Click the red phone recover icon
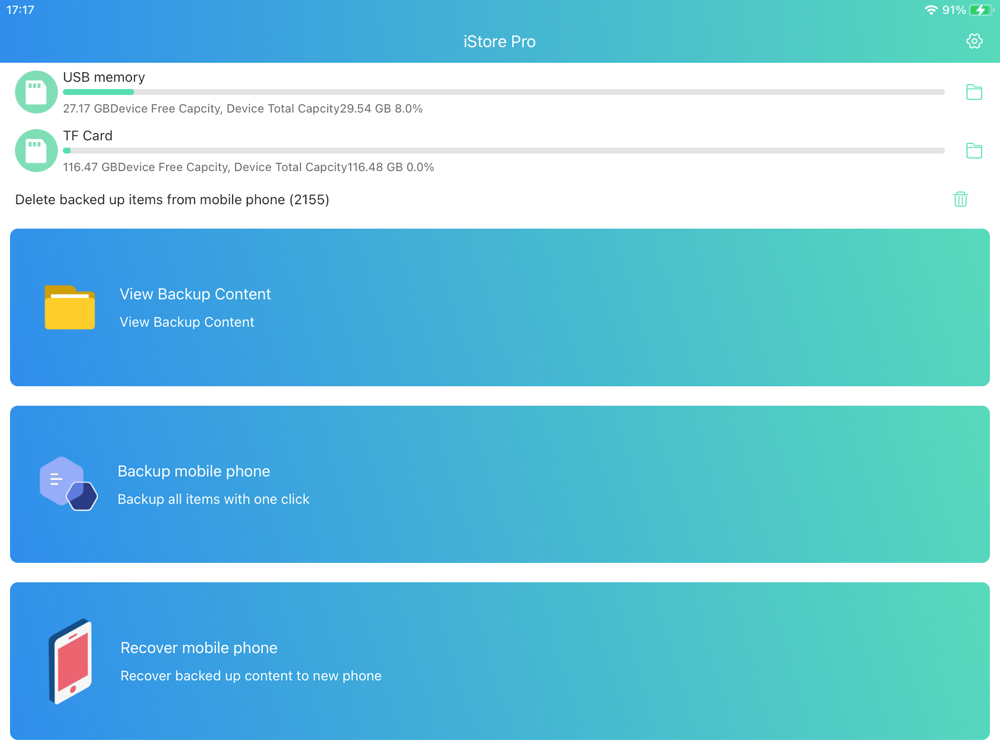Screen dimensions: 1000x750 point(70,661)
